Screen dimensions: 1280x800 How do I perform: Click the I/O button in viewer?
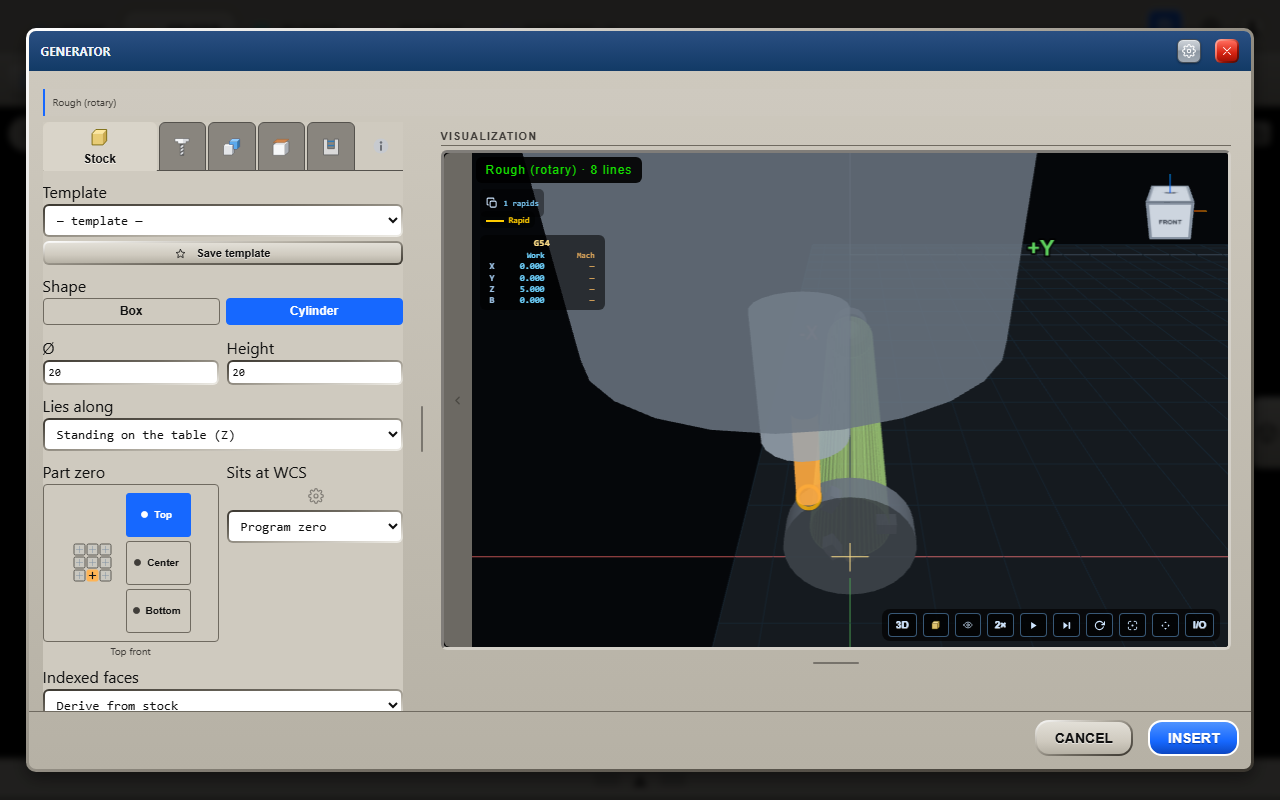tap(1199, 625)
